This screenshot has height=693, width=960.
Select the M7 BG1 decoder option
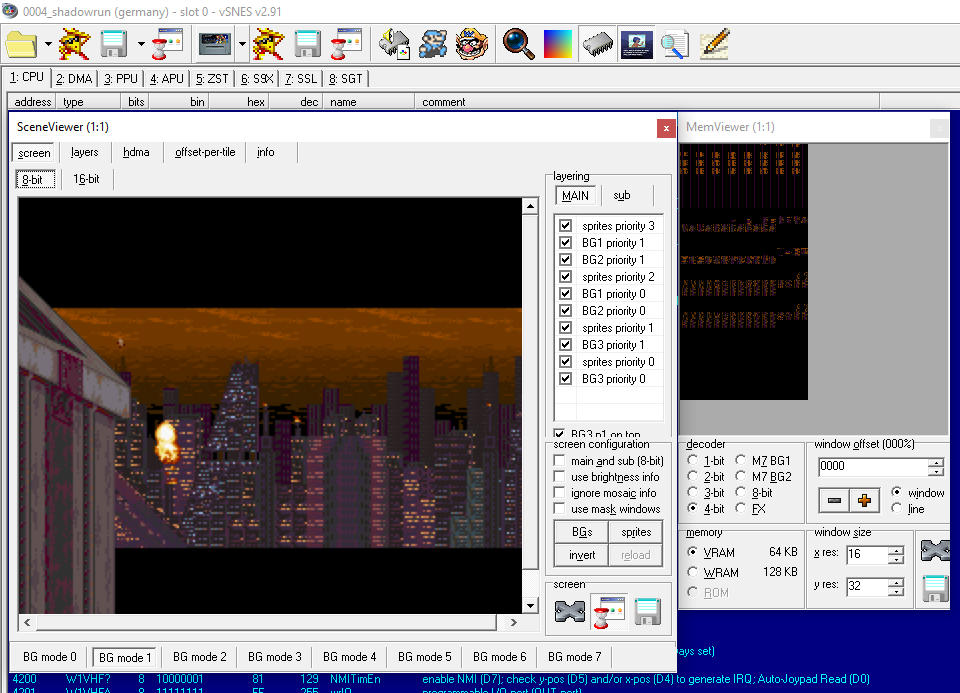pyautogui.click(x=741, y=460)
